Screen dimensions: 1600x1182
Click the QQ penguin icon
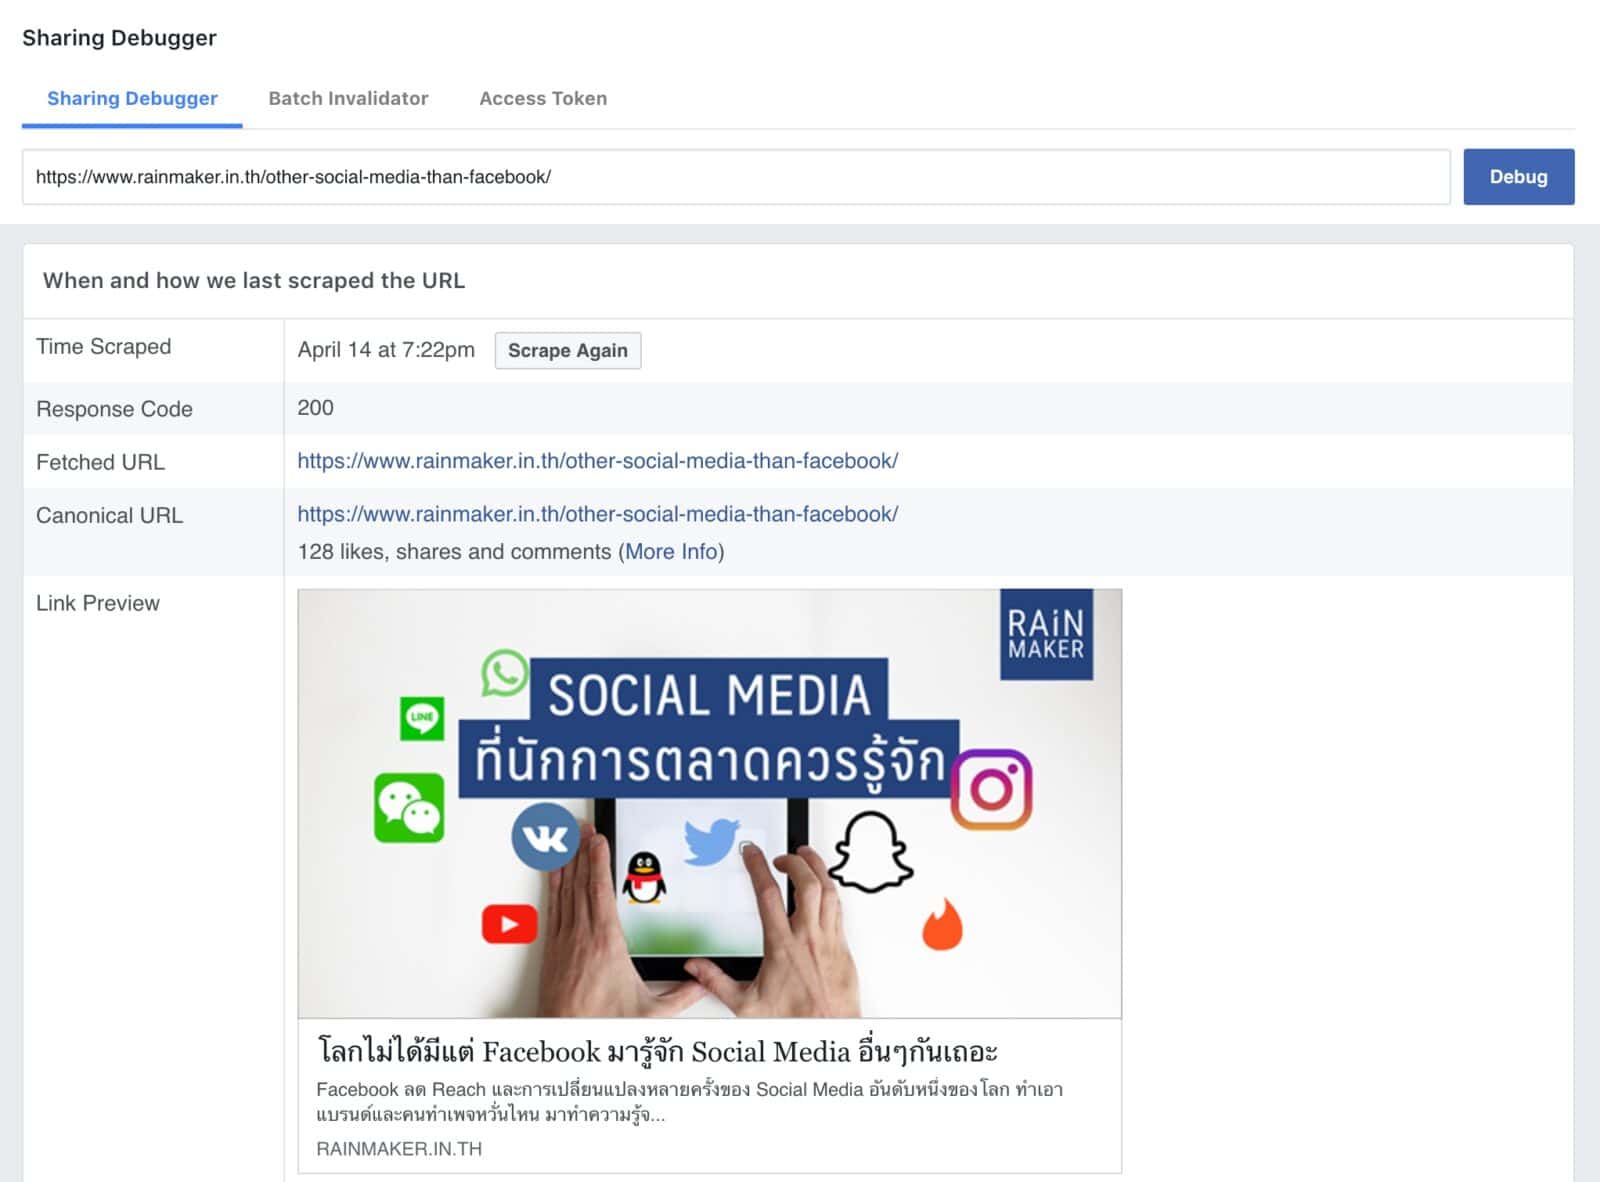(645, 878)
